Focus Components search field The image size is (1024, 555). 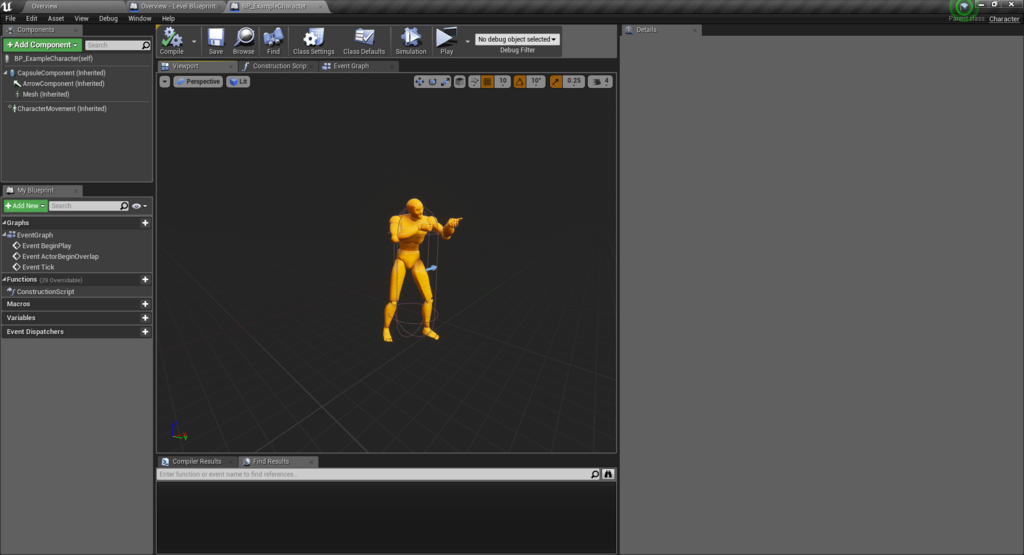click(118, 45)
